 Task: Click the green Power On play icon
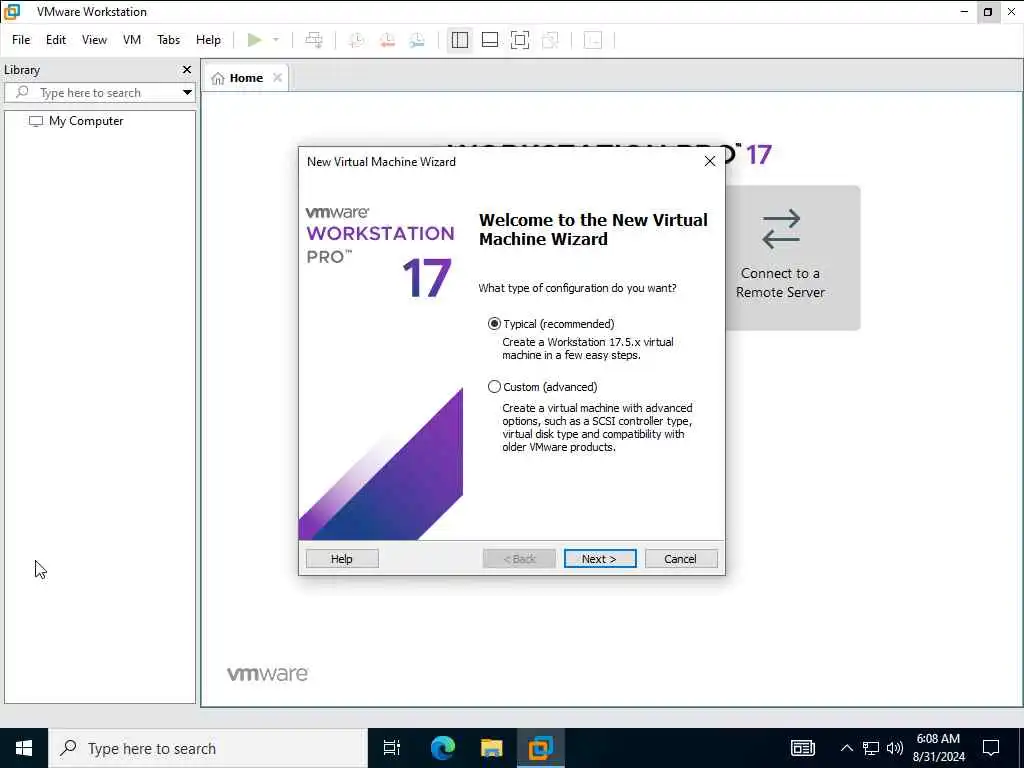254,40
